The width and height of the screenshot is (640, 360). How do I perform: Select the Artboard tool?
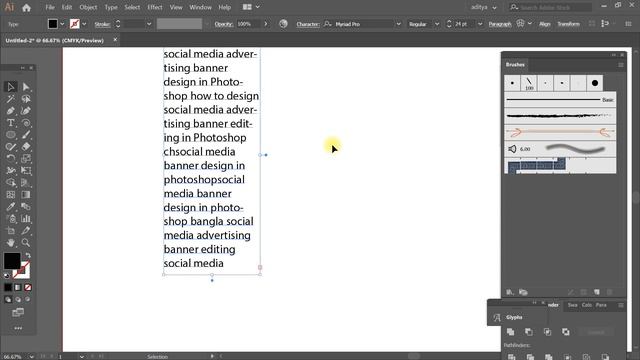point(11,231)
